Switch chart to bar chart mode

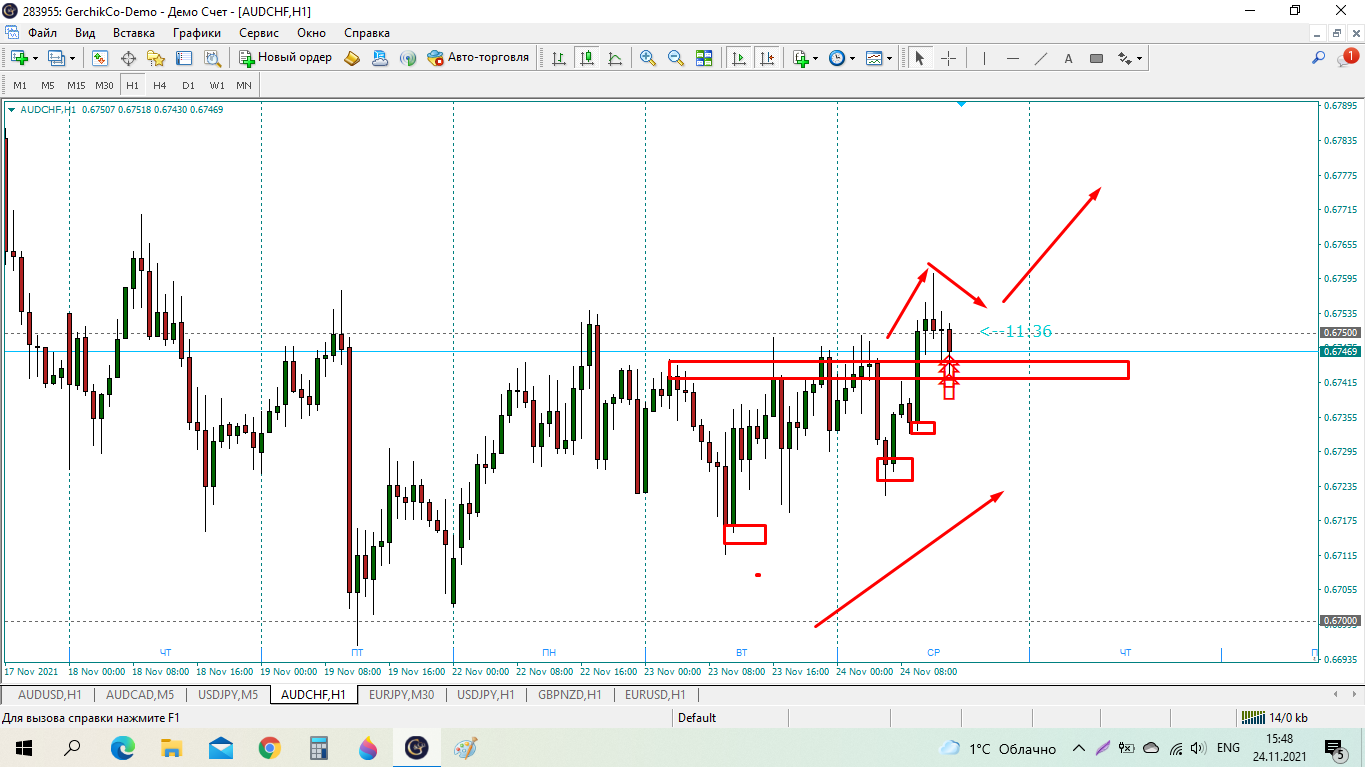coord(558,58)
